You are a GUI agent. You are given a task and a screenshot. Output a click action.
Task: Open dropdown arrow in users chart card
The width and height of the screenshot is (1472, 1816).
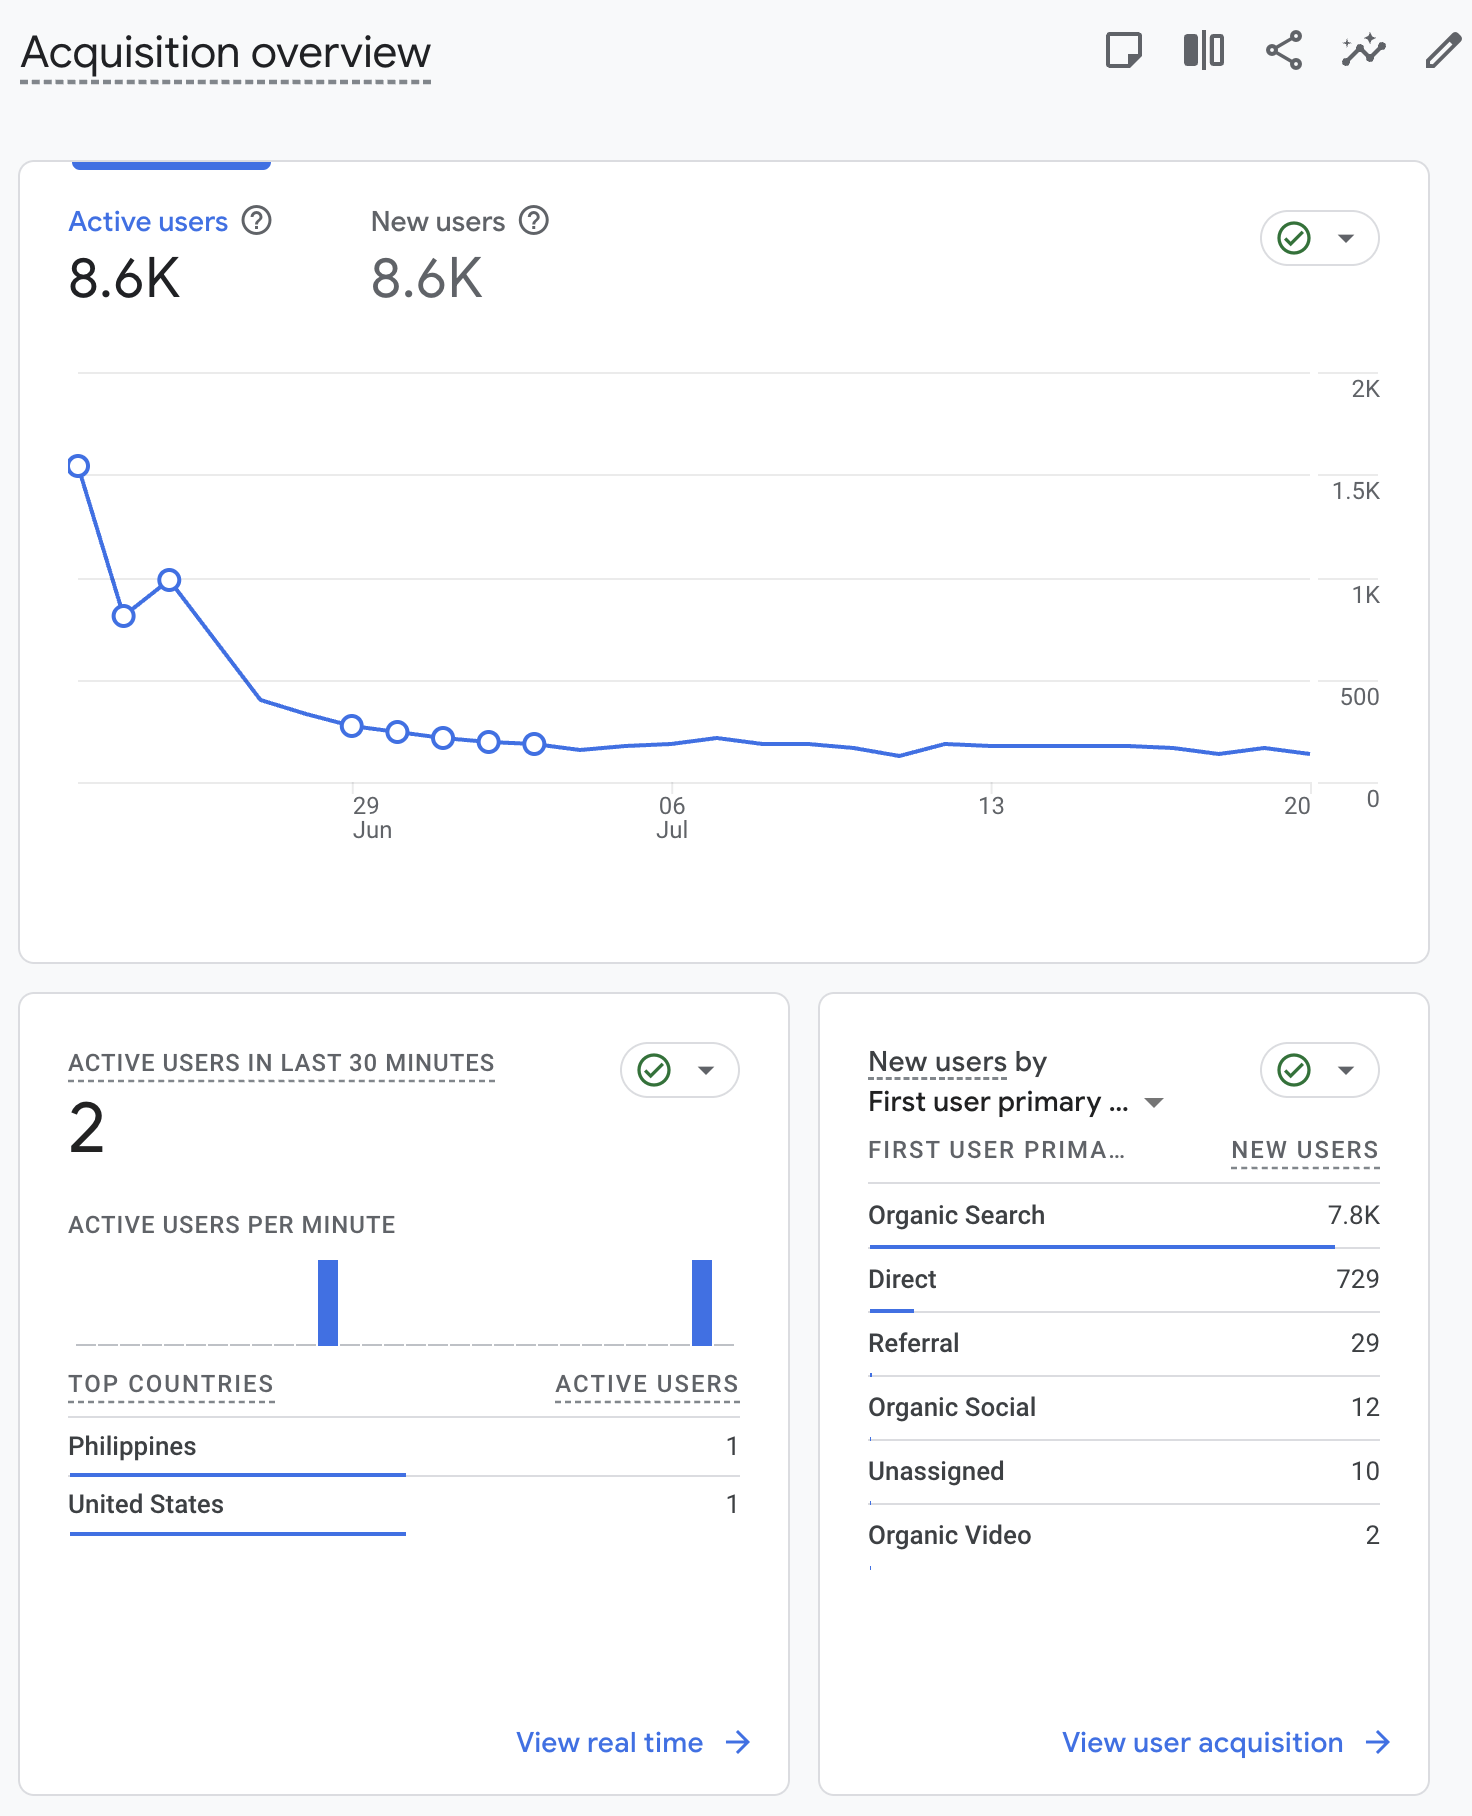(1346, 238)
